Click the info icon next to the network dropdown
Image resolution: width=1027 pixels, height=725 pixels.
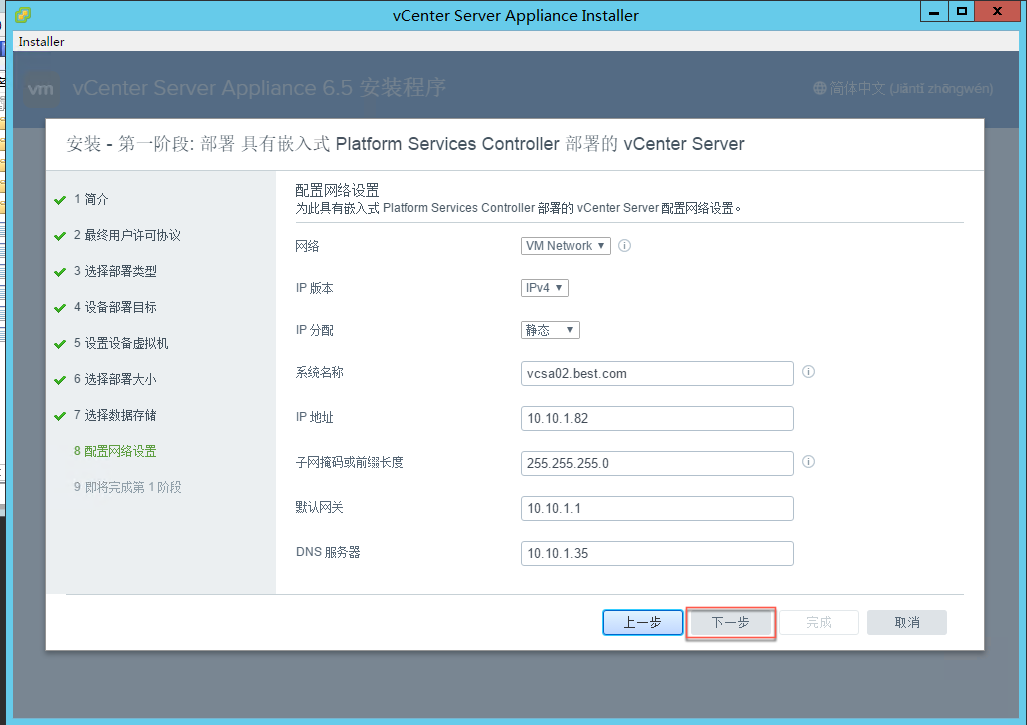tap(624, 246)
